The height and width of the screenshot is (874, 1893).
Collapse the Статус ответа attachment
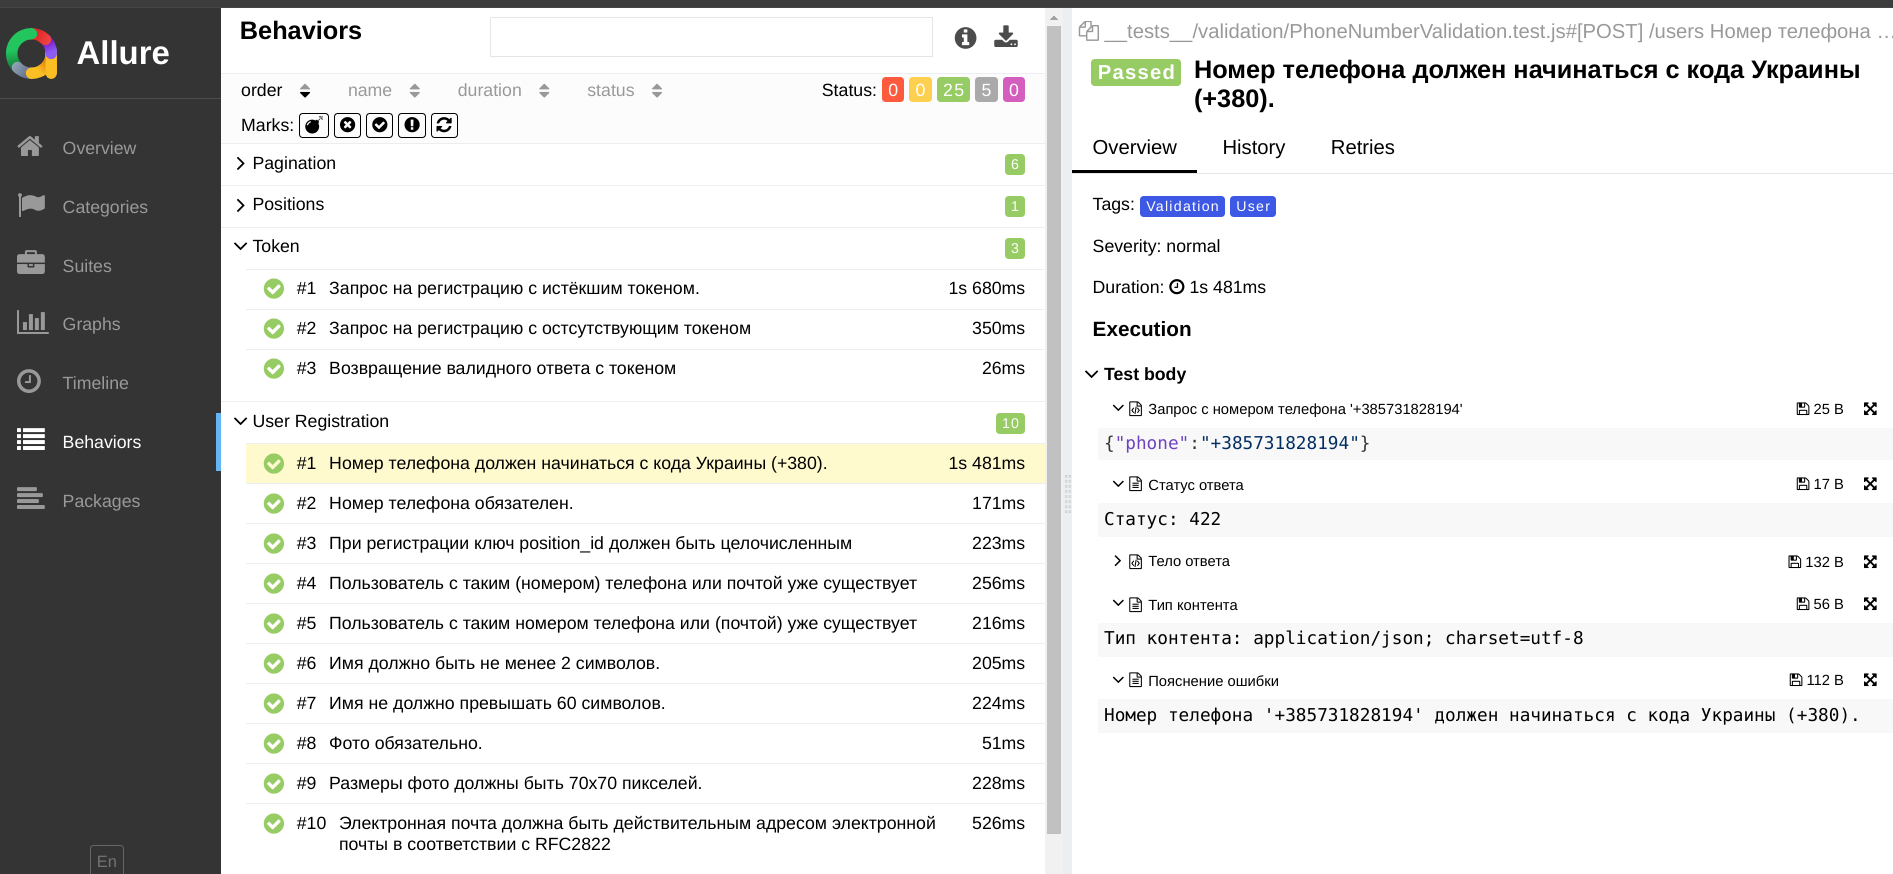click(x=1178, y=485)
